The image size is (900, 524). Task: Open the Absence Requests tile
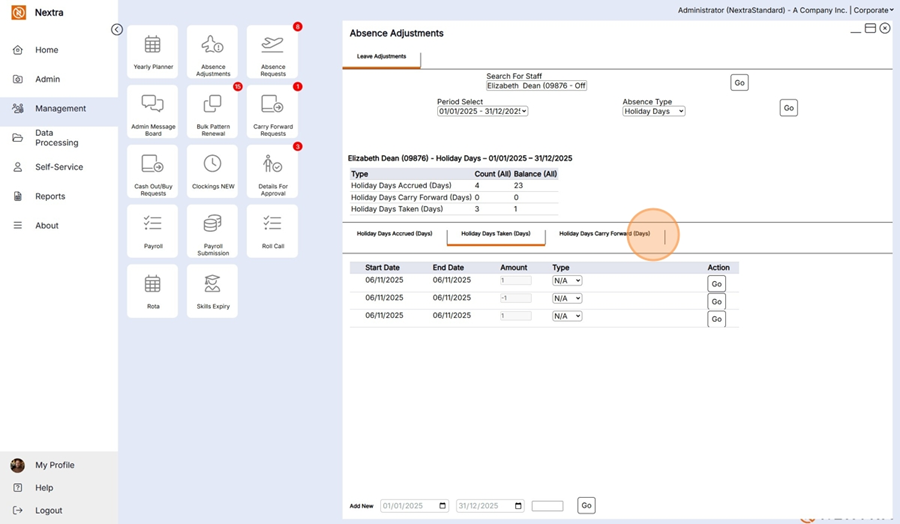272,52
